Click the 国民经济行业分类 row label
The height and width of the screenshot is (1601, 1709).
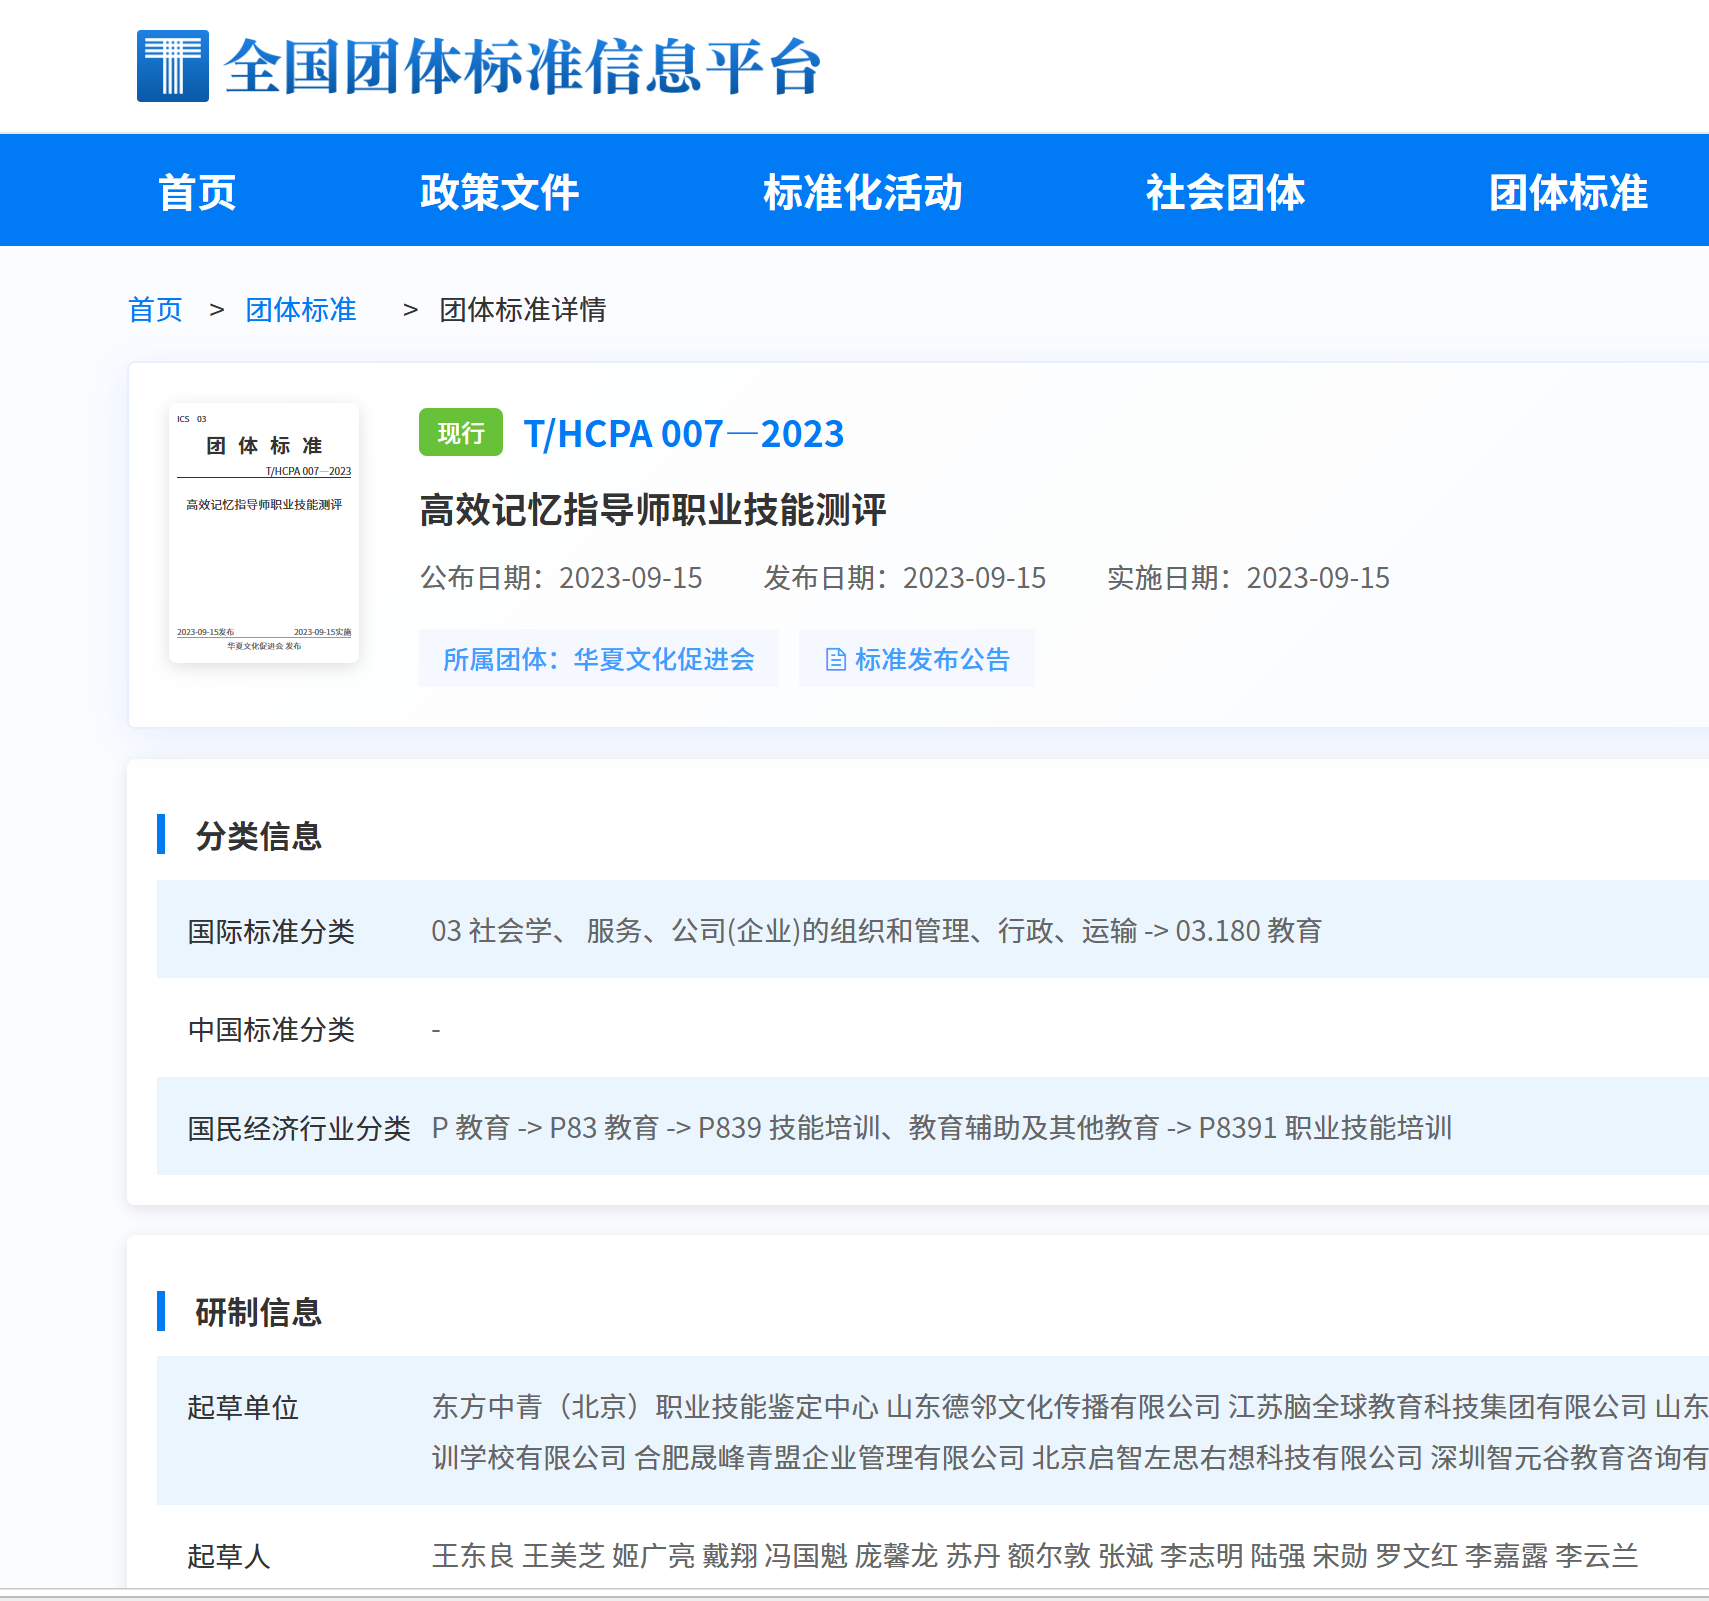300,1128
